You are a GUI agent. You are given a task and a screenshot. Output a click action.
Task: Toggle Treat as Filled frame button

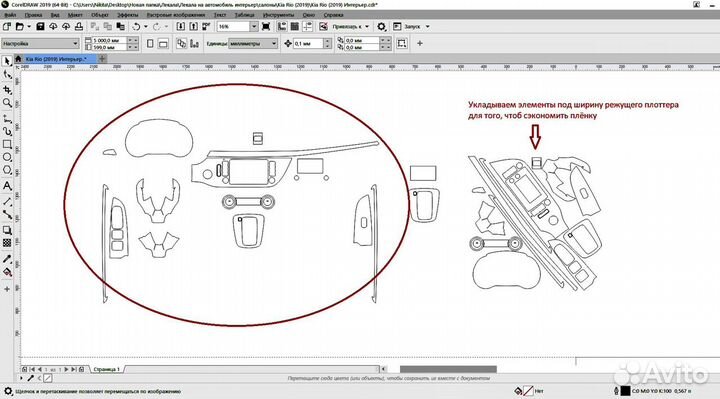[402, 44]
